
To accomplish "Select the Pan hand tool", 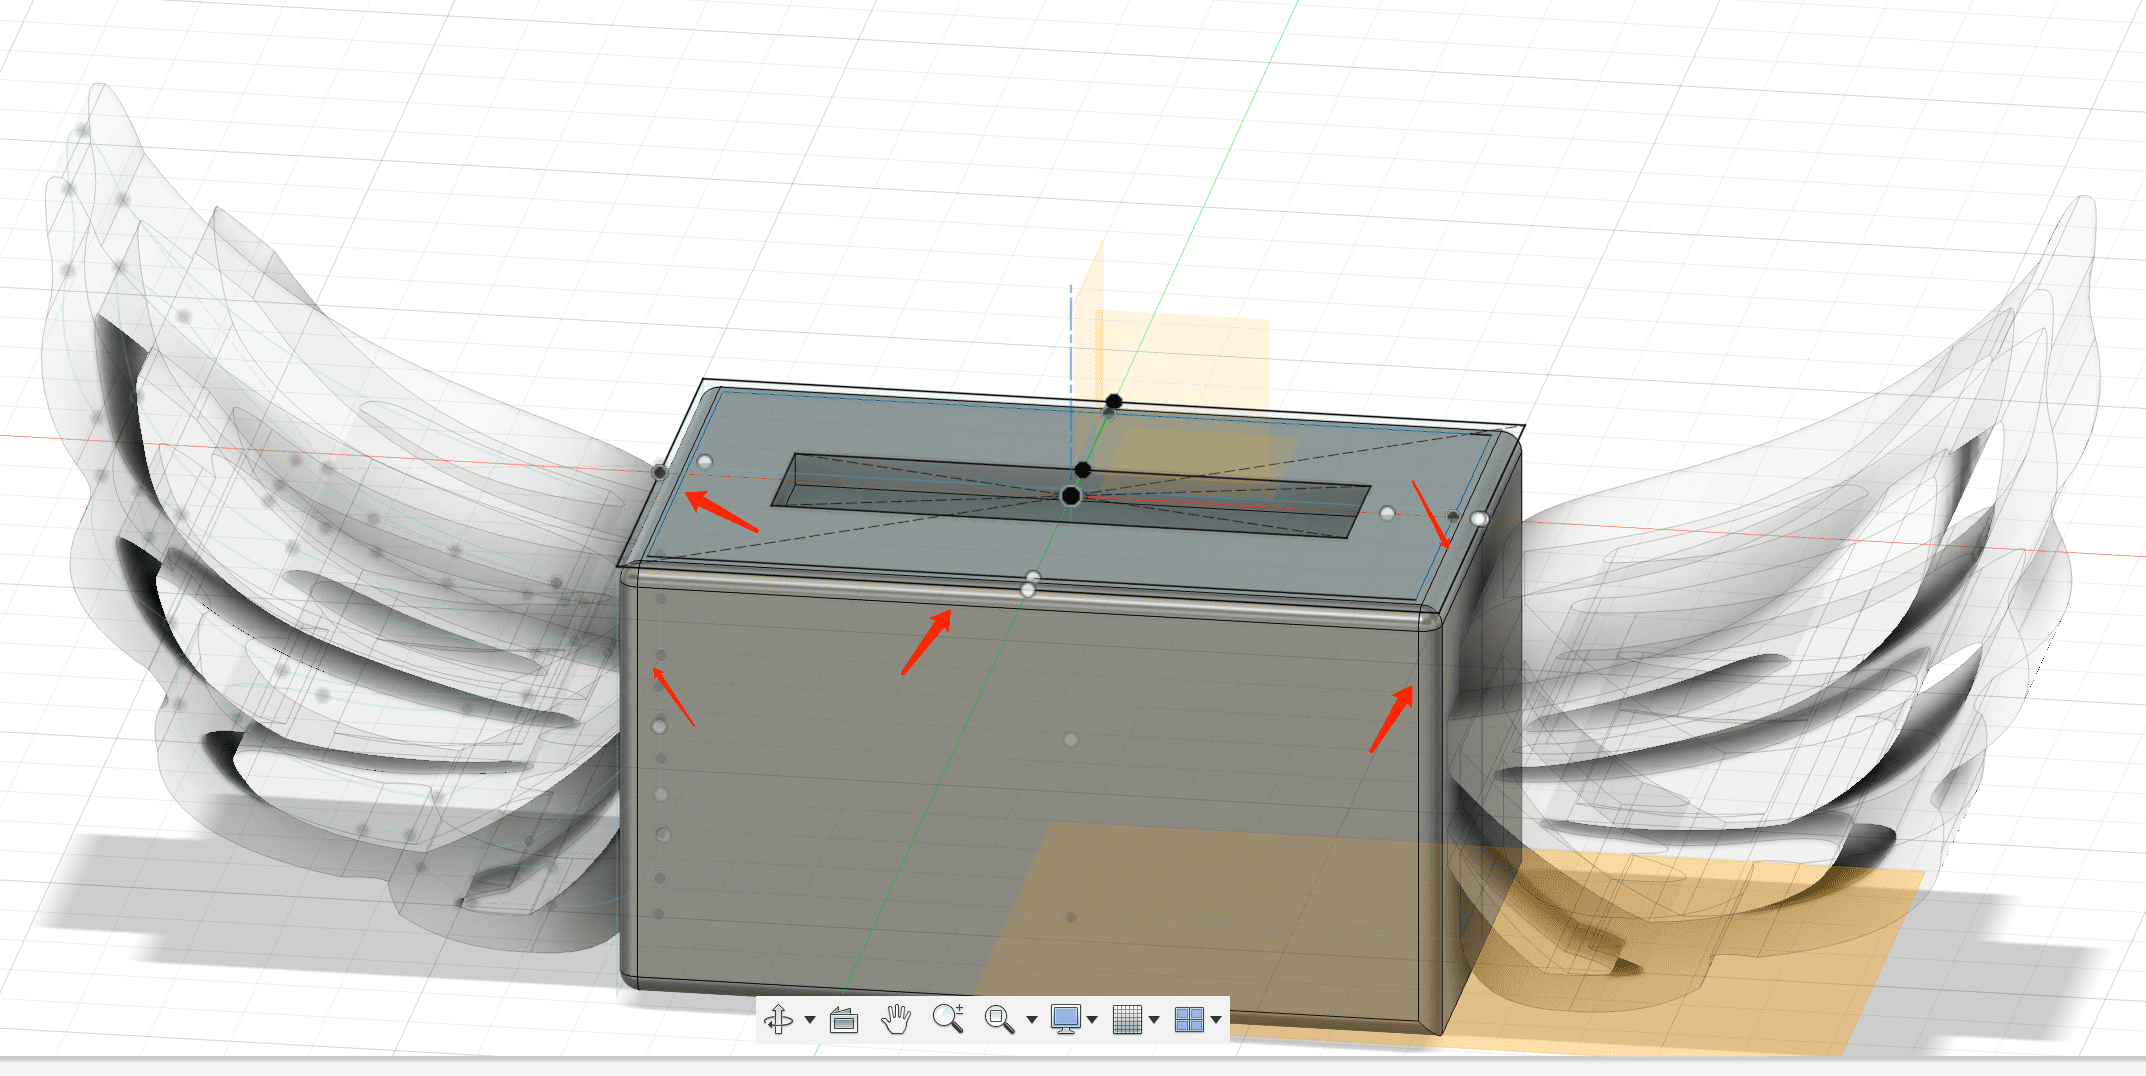I will pos(896,1019).
